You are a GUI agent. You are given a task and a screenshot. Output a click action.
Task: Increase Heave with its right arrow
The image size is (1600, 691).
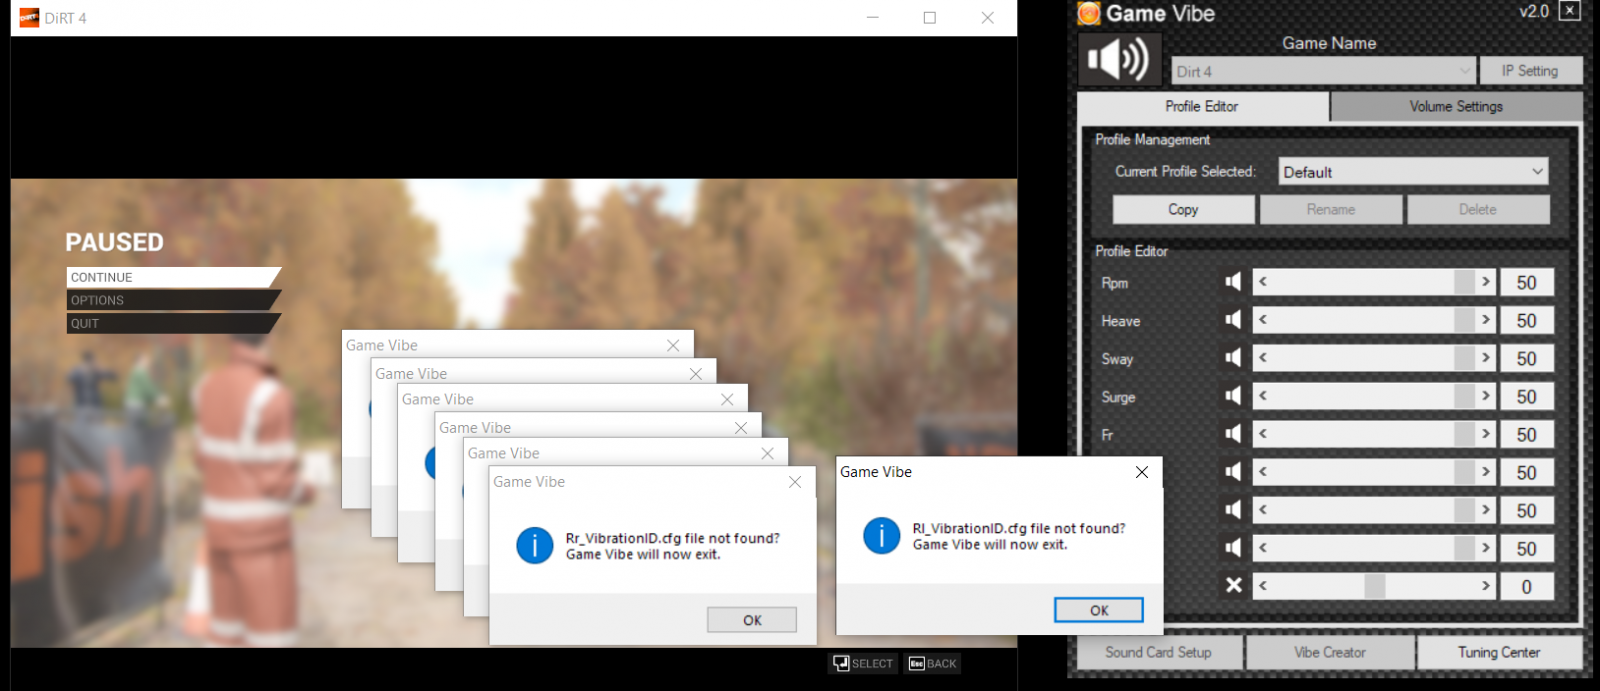[x=1486, y=320]
